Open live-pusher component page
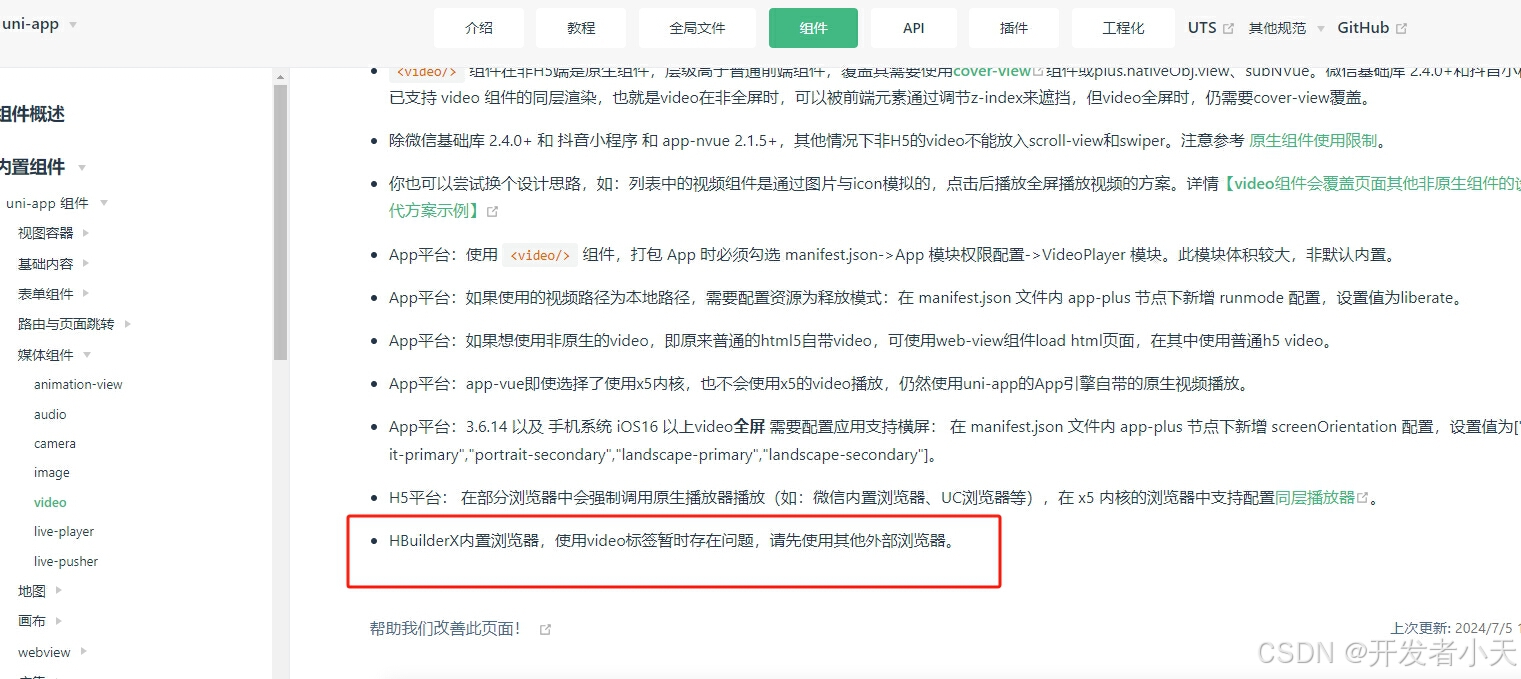 click(x=66, y=561)
